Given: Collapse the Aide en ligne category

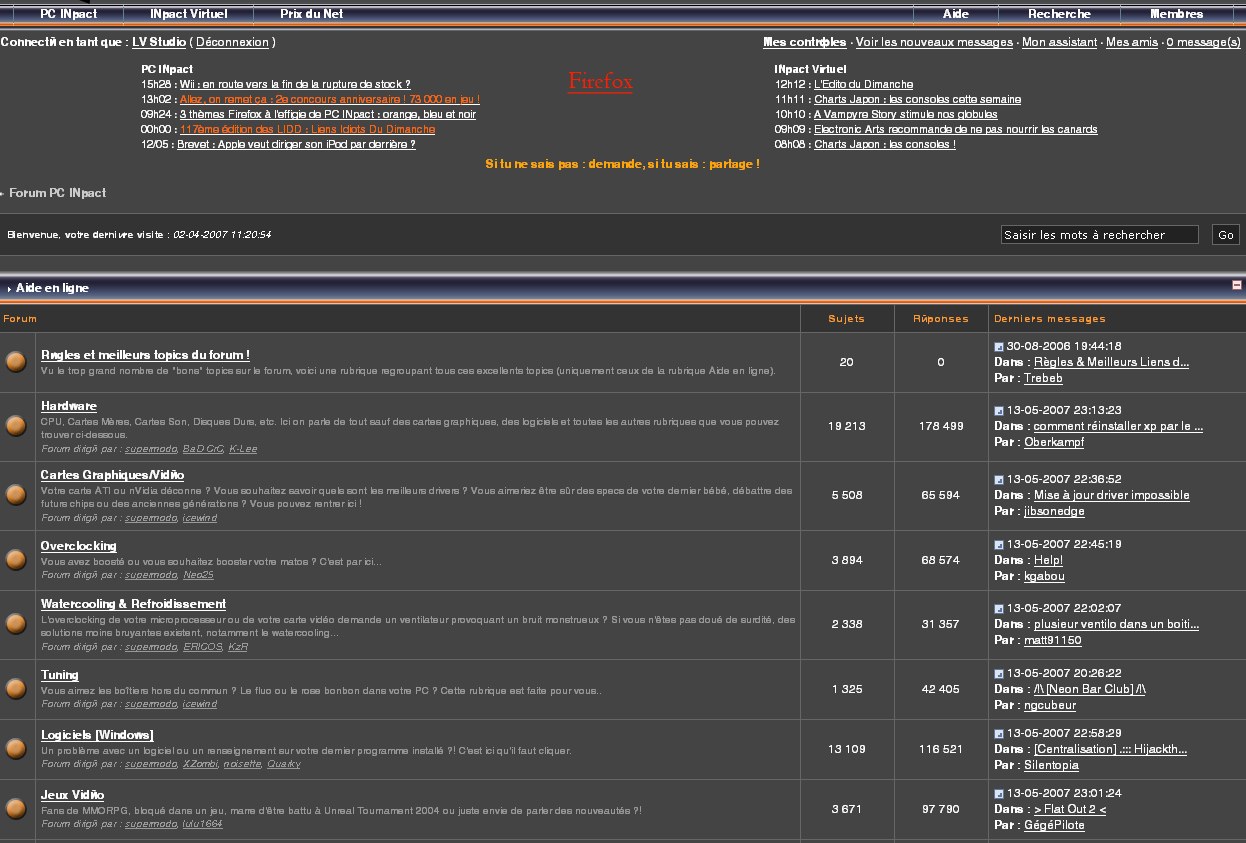Looking at the screenshot, I should tap(1237, 286).
